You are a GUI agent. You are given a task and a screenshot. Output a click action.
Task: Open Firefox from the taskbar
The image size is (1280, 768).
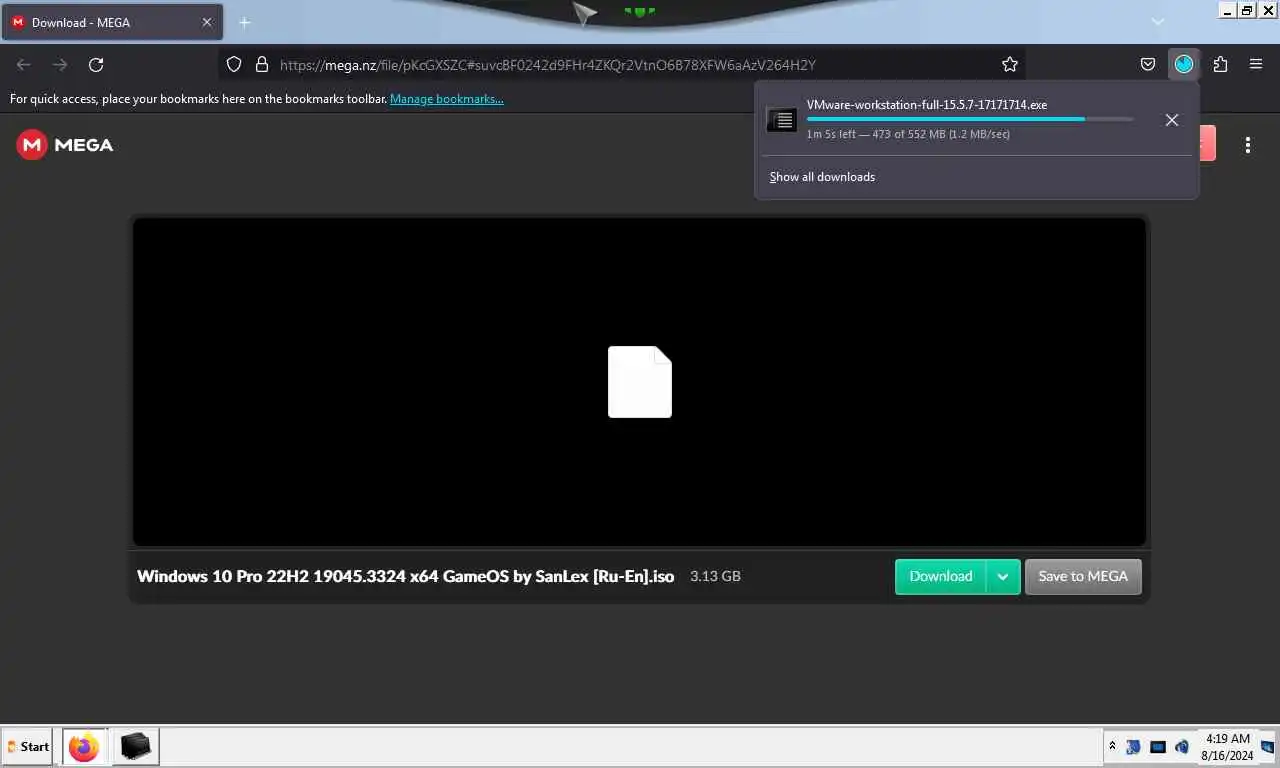coord(84,747)
